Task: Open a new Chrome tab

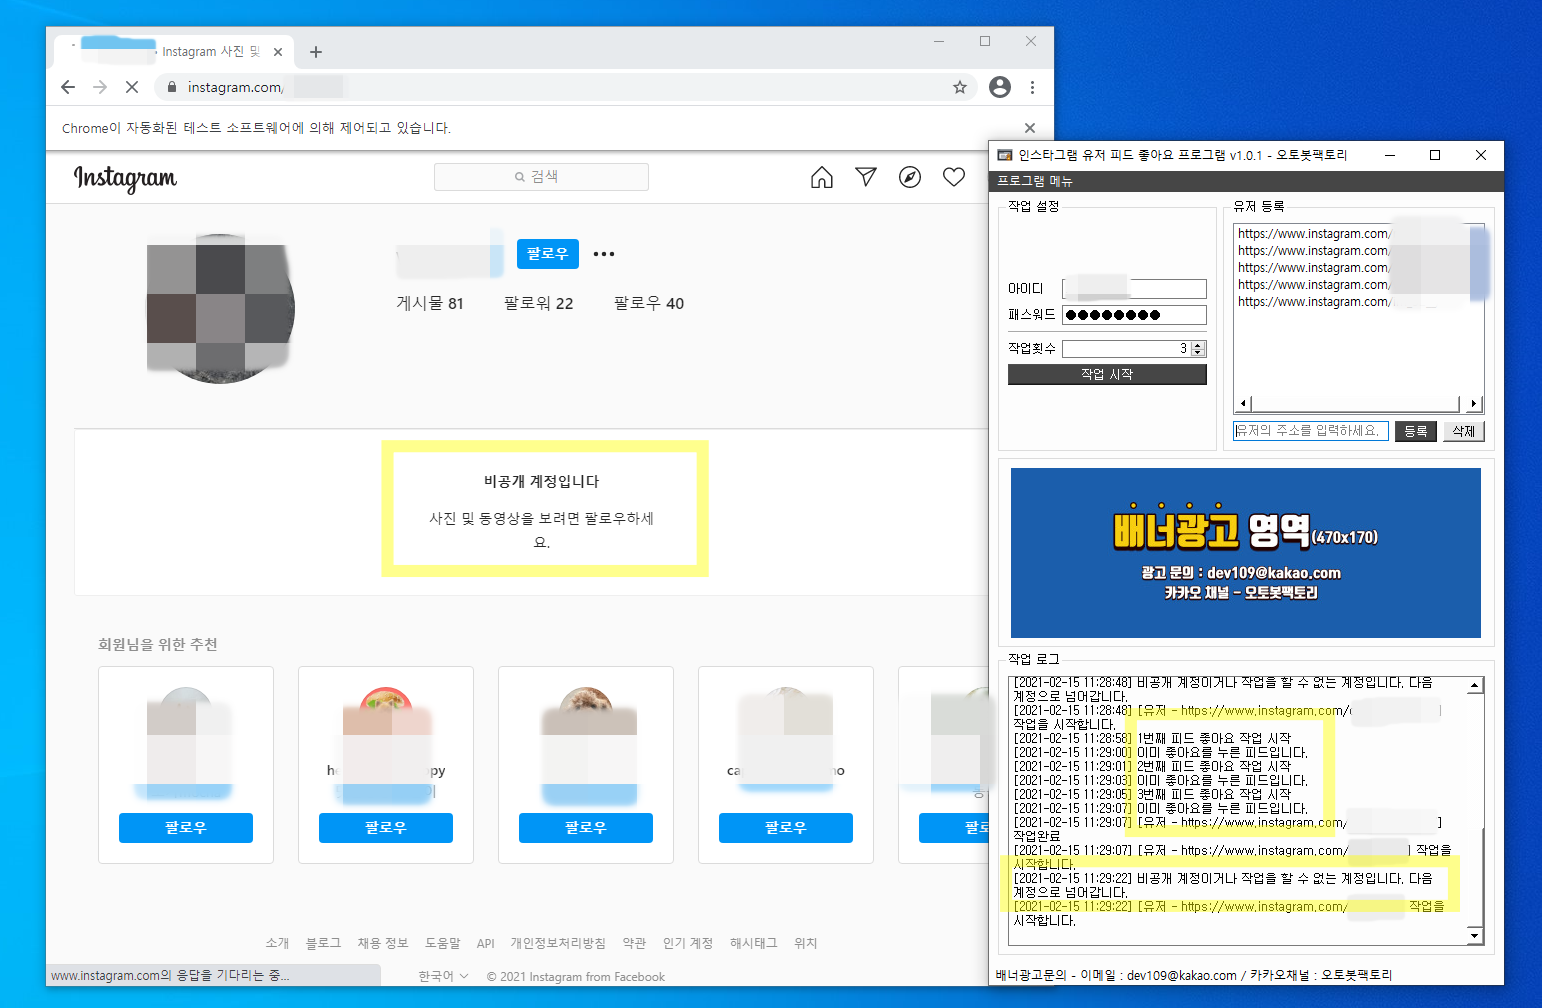Action: (x=316, y=52)
